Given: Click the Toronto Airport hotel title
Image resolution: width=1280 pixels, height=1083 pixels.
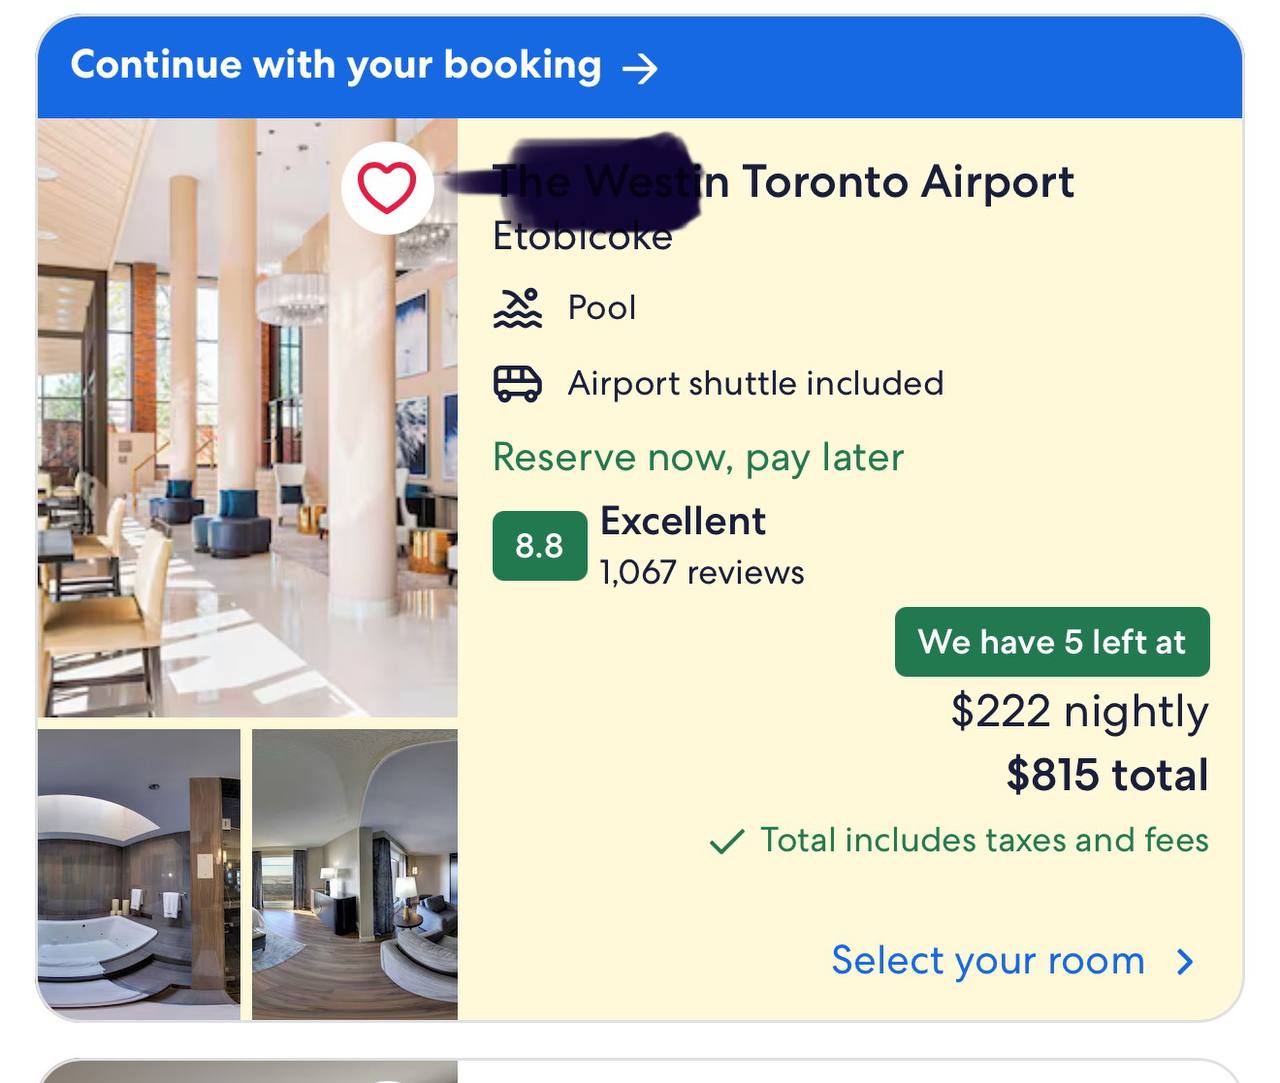Looking at the screenshot, I should [906, 182].
